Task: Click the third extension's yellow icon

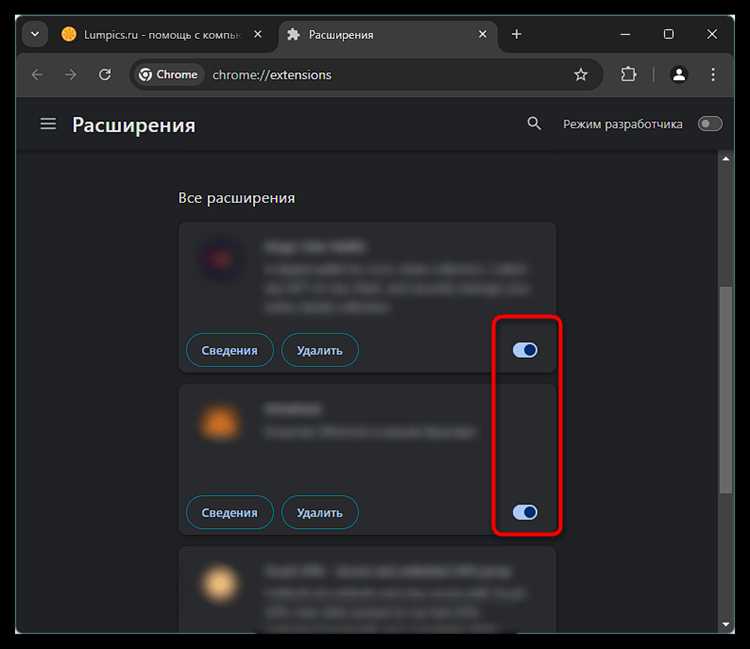Action: click(220, 584)
